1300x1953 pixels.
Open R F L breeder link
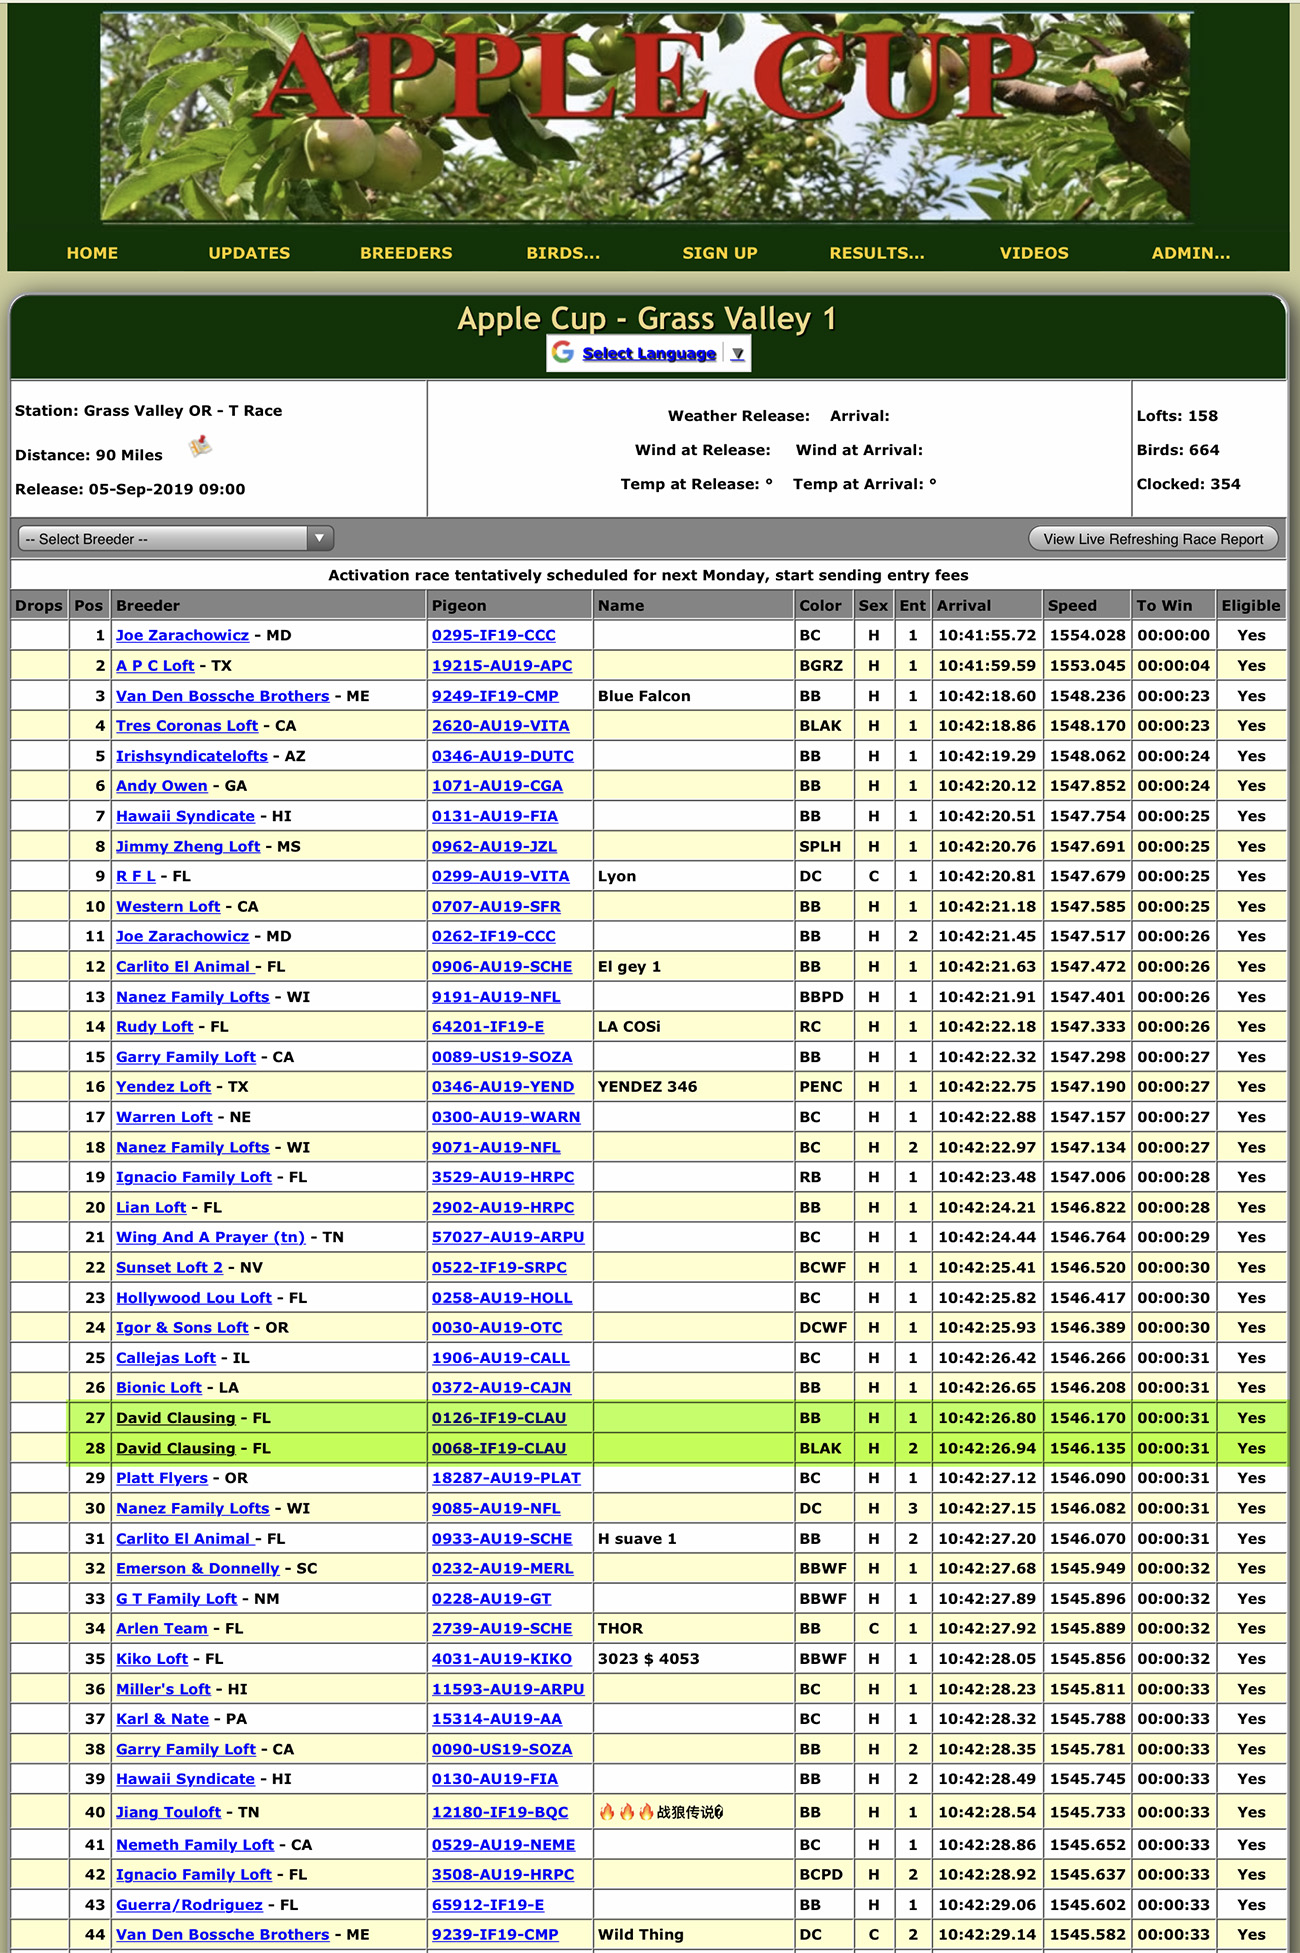point(136,876)
